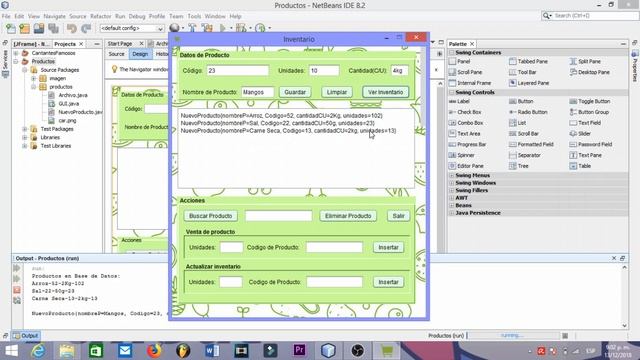
Task: Click the running progress bar in status bar
Action: coord(513,336)
